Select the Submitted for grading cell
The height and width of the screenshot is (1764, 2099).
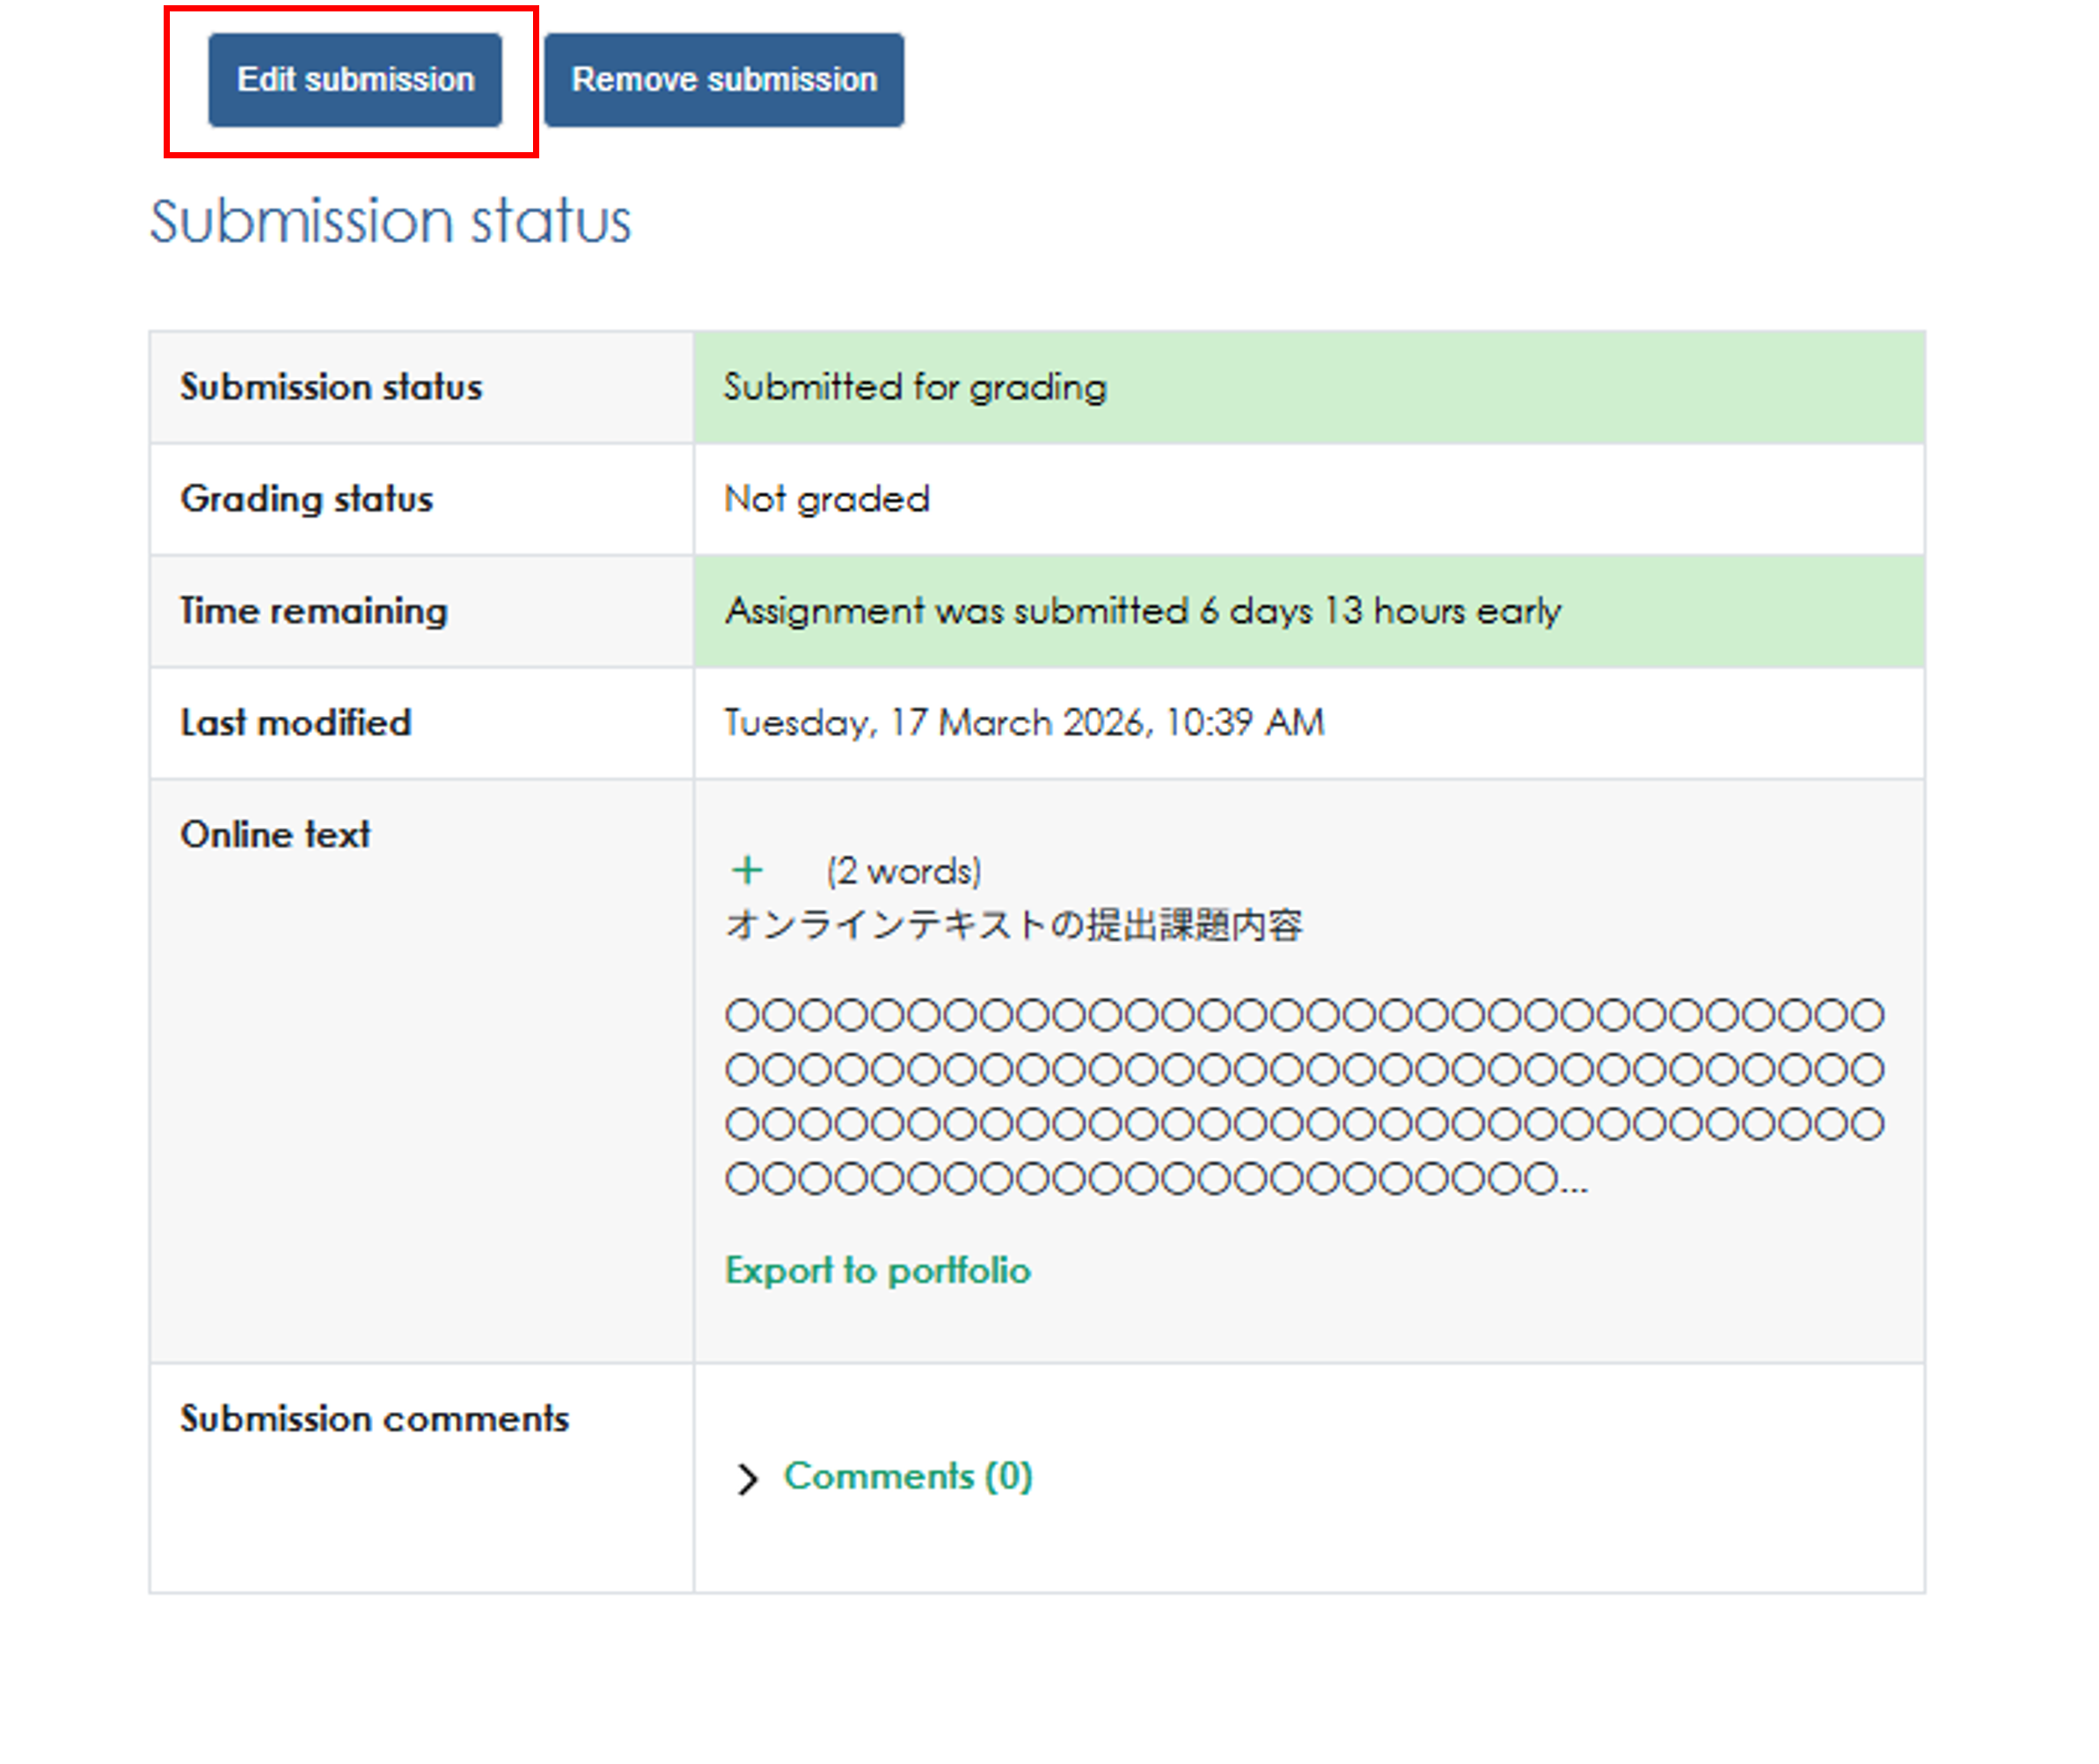click(x=914, y=387)
